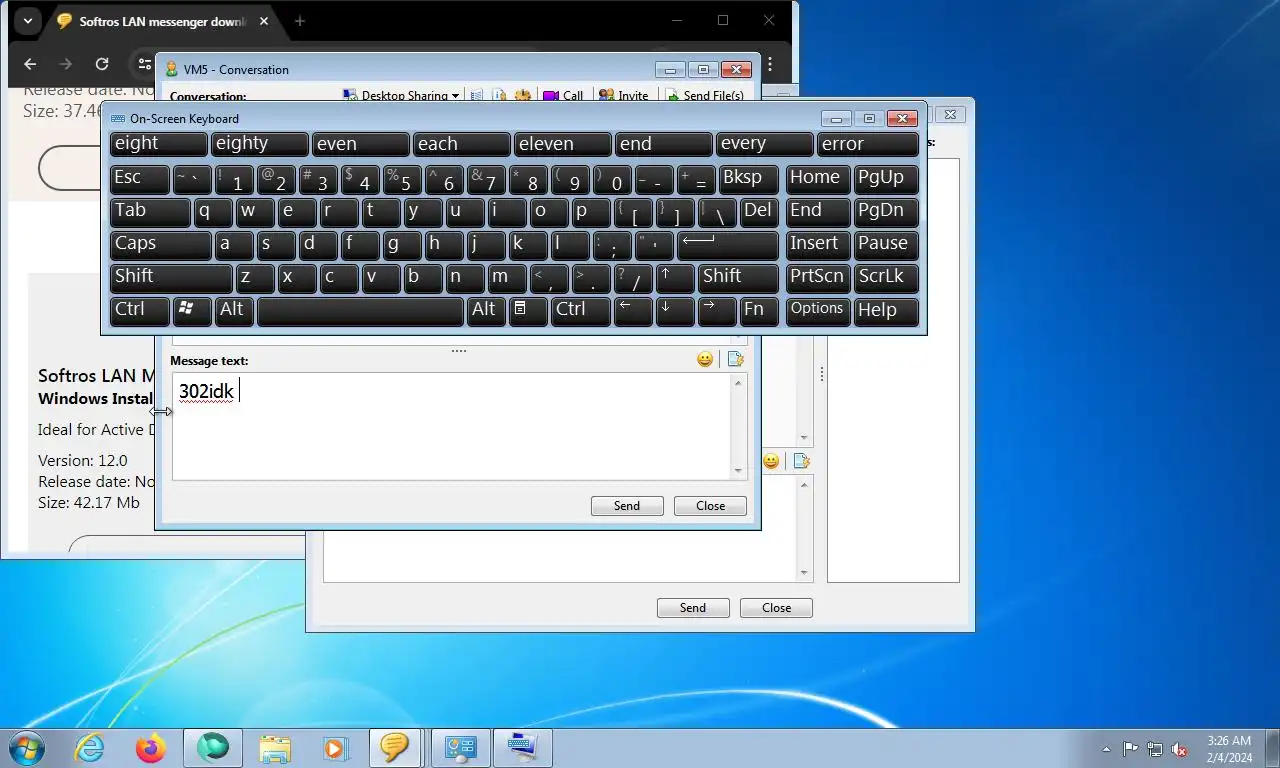Toggle the Shift key beside the up arrow
1280x768 pixels.
coord(738,277)
